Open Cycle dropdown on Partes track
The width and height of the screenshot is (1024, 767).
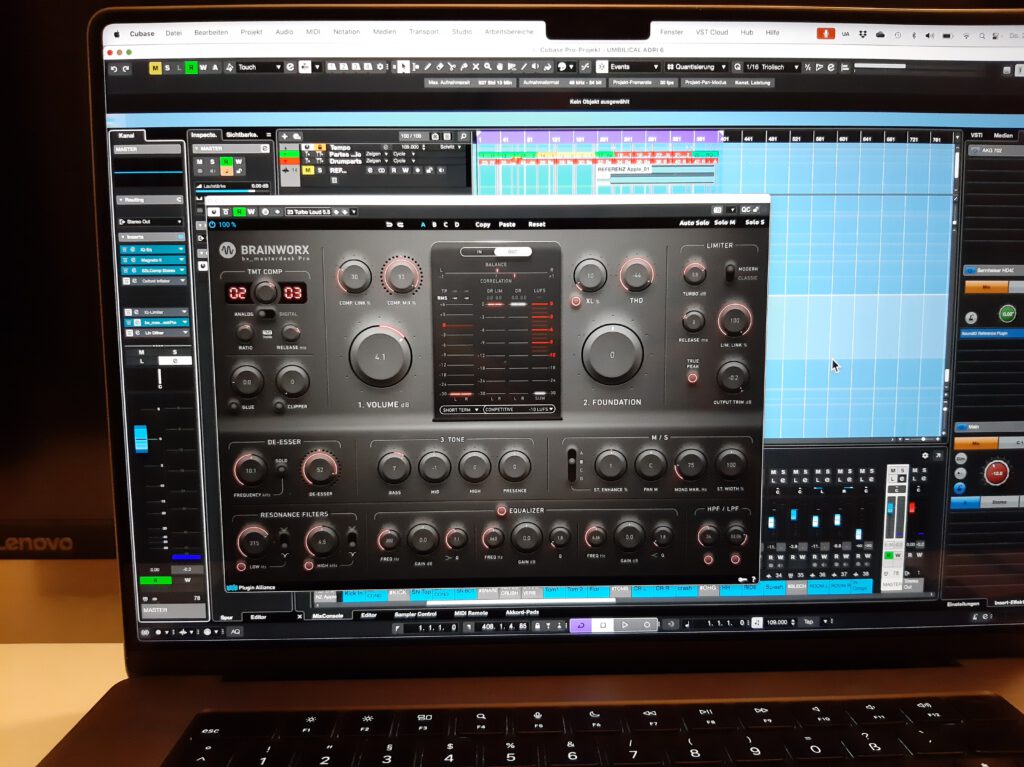pyautogui.click(x=404, y=154)
